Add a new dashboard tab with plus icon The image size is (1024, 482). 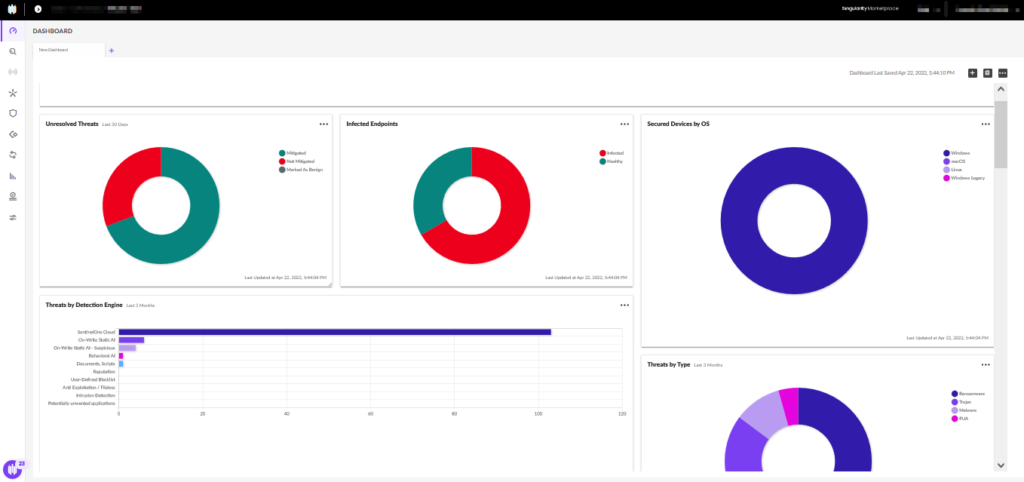111,50
